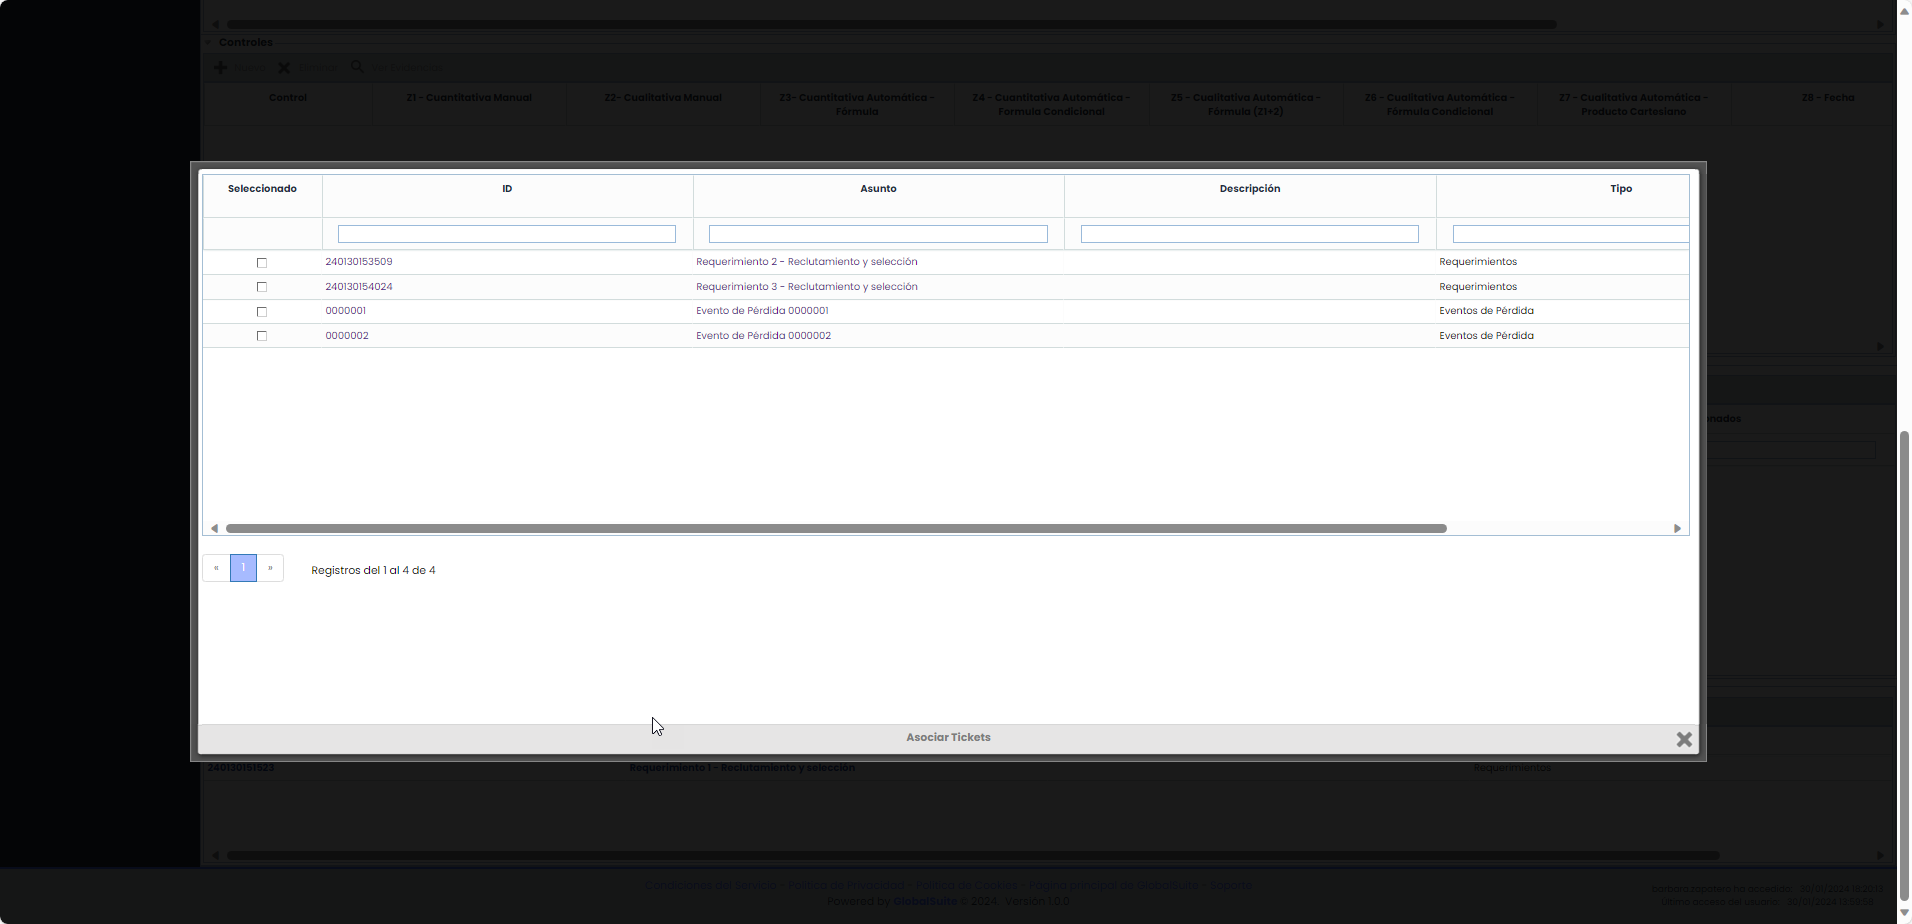
Task: Click the table's left scroll arrow
Action: coord(214,528)
